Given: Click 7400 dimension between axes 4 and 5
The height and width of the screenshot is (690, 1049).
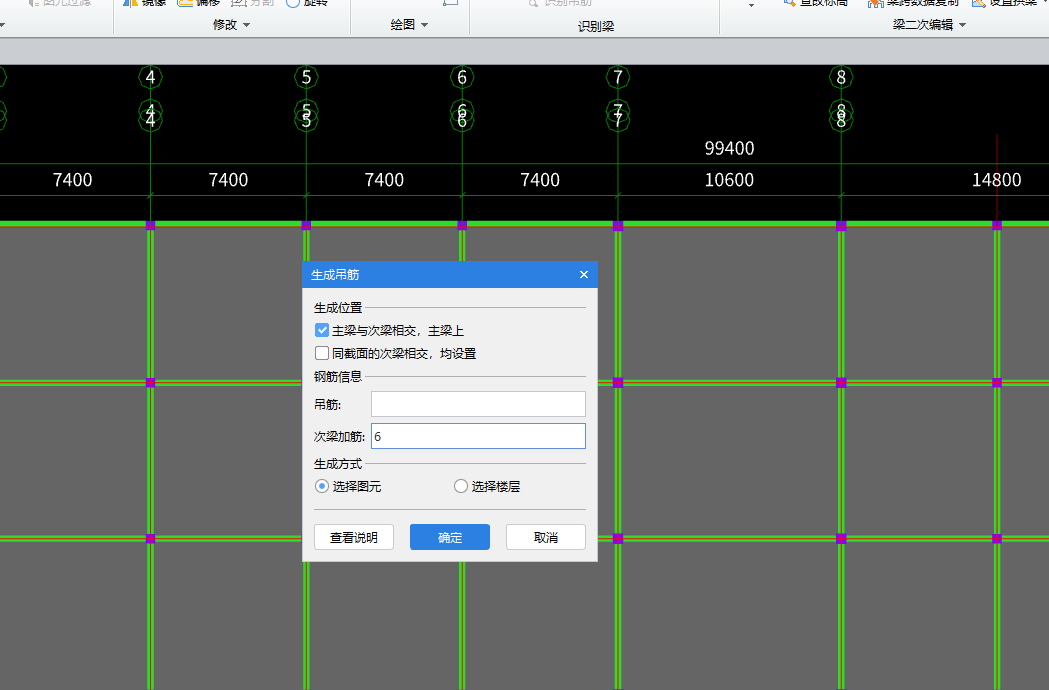Looking at the screenshot, I should [x=228, y=179].
